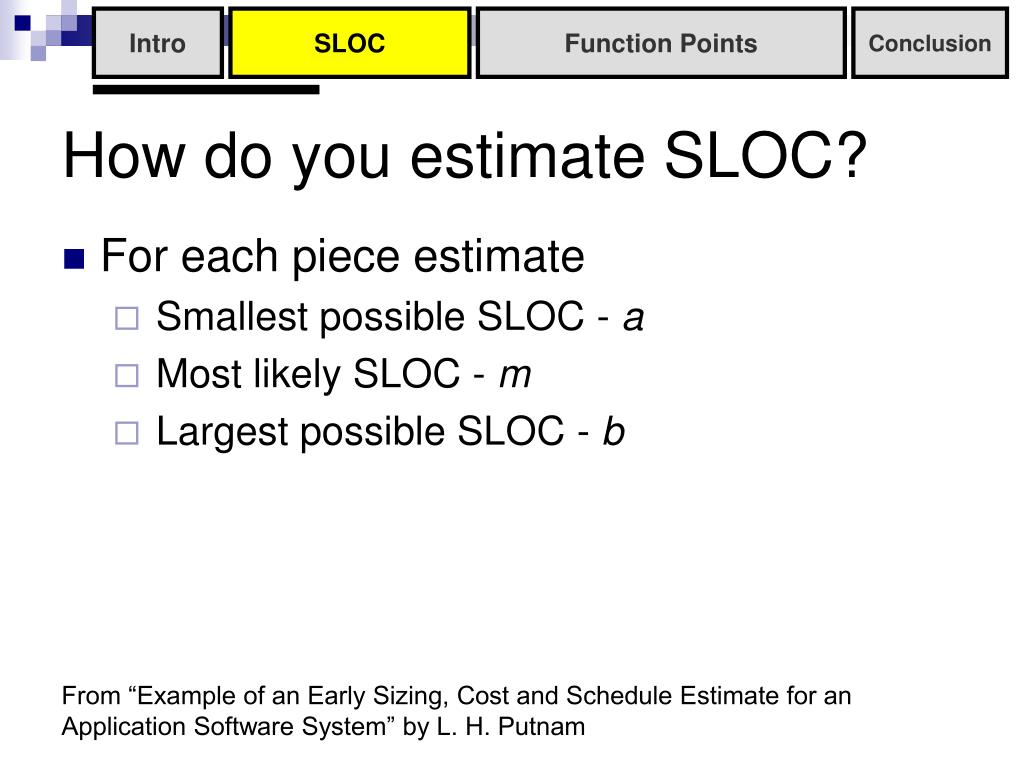Click the text For each piece estimate
Image resolution: width=1024 pixels, height=768 pixels.
[x=343, y=257]
